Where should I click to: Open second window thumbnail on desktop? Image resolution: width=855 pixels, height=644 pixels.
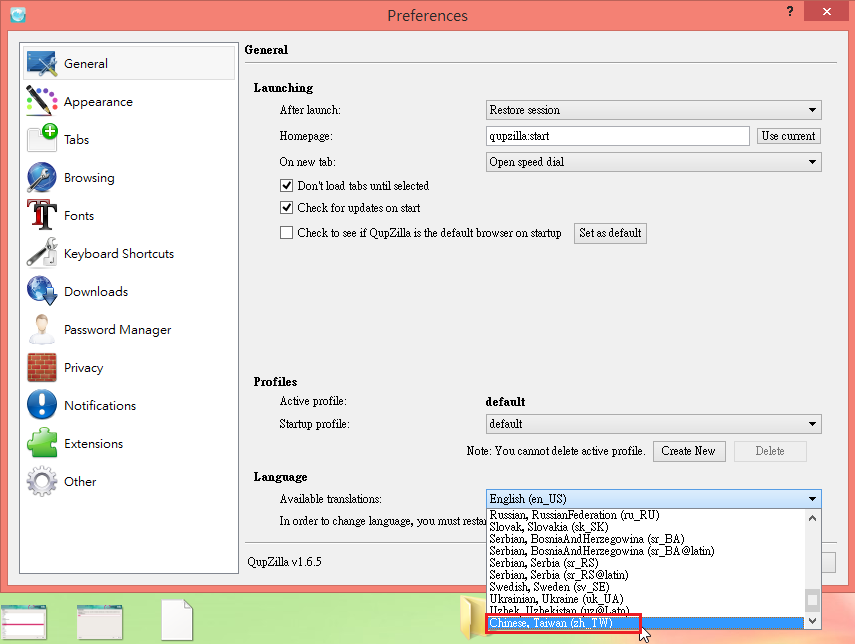pos(100,622)
